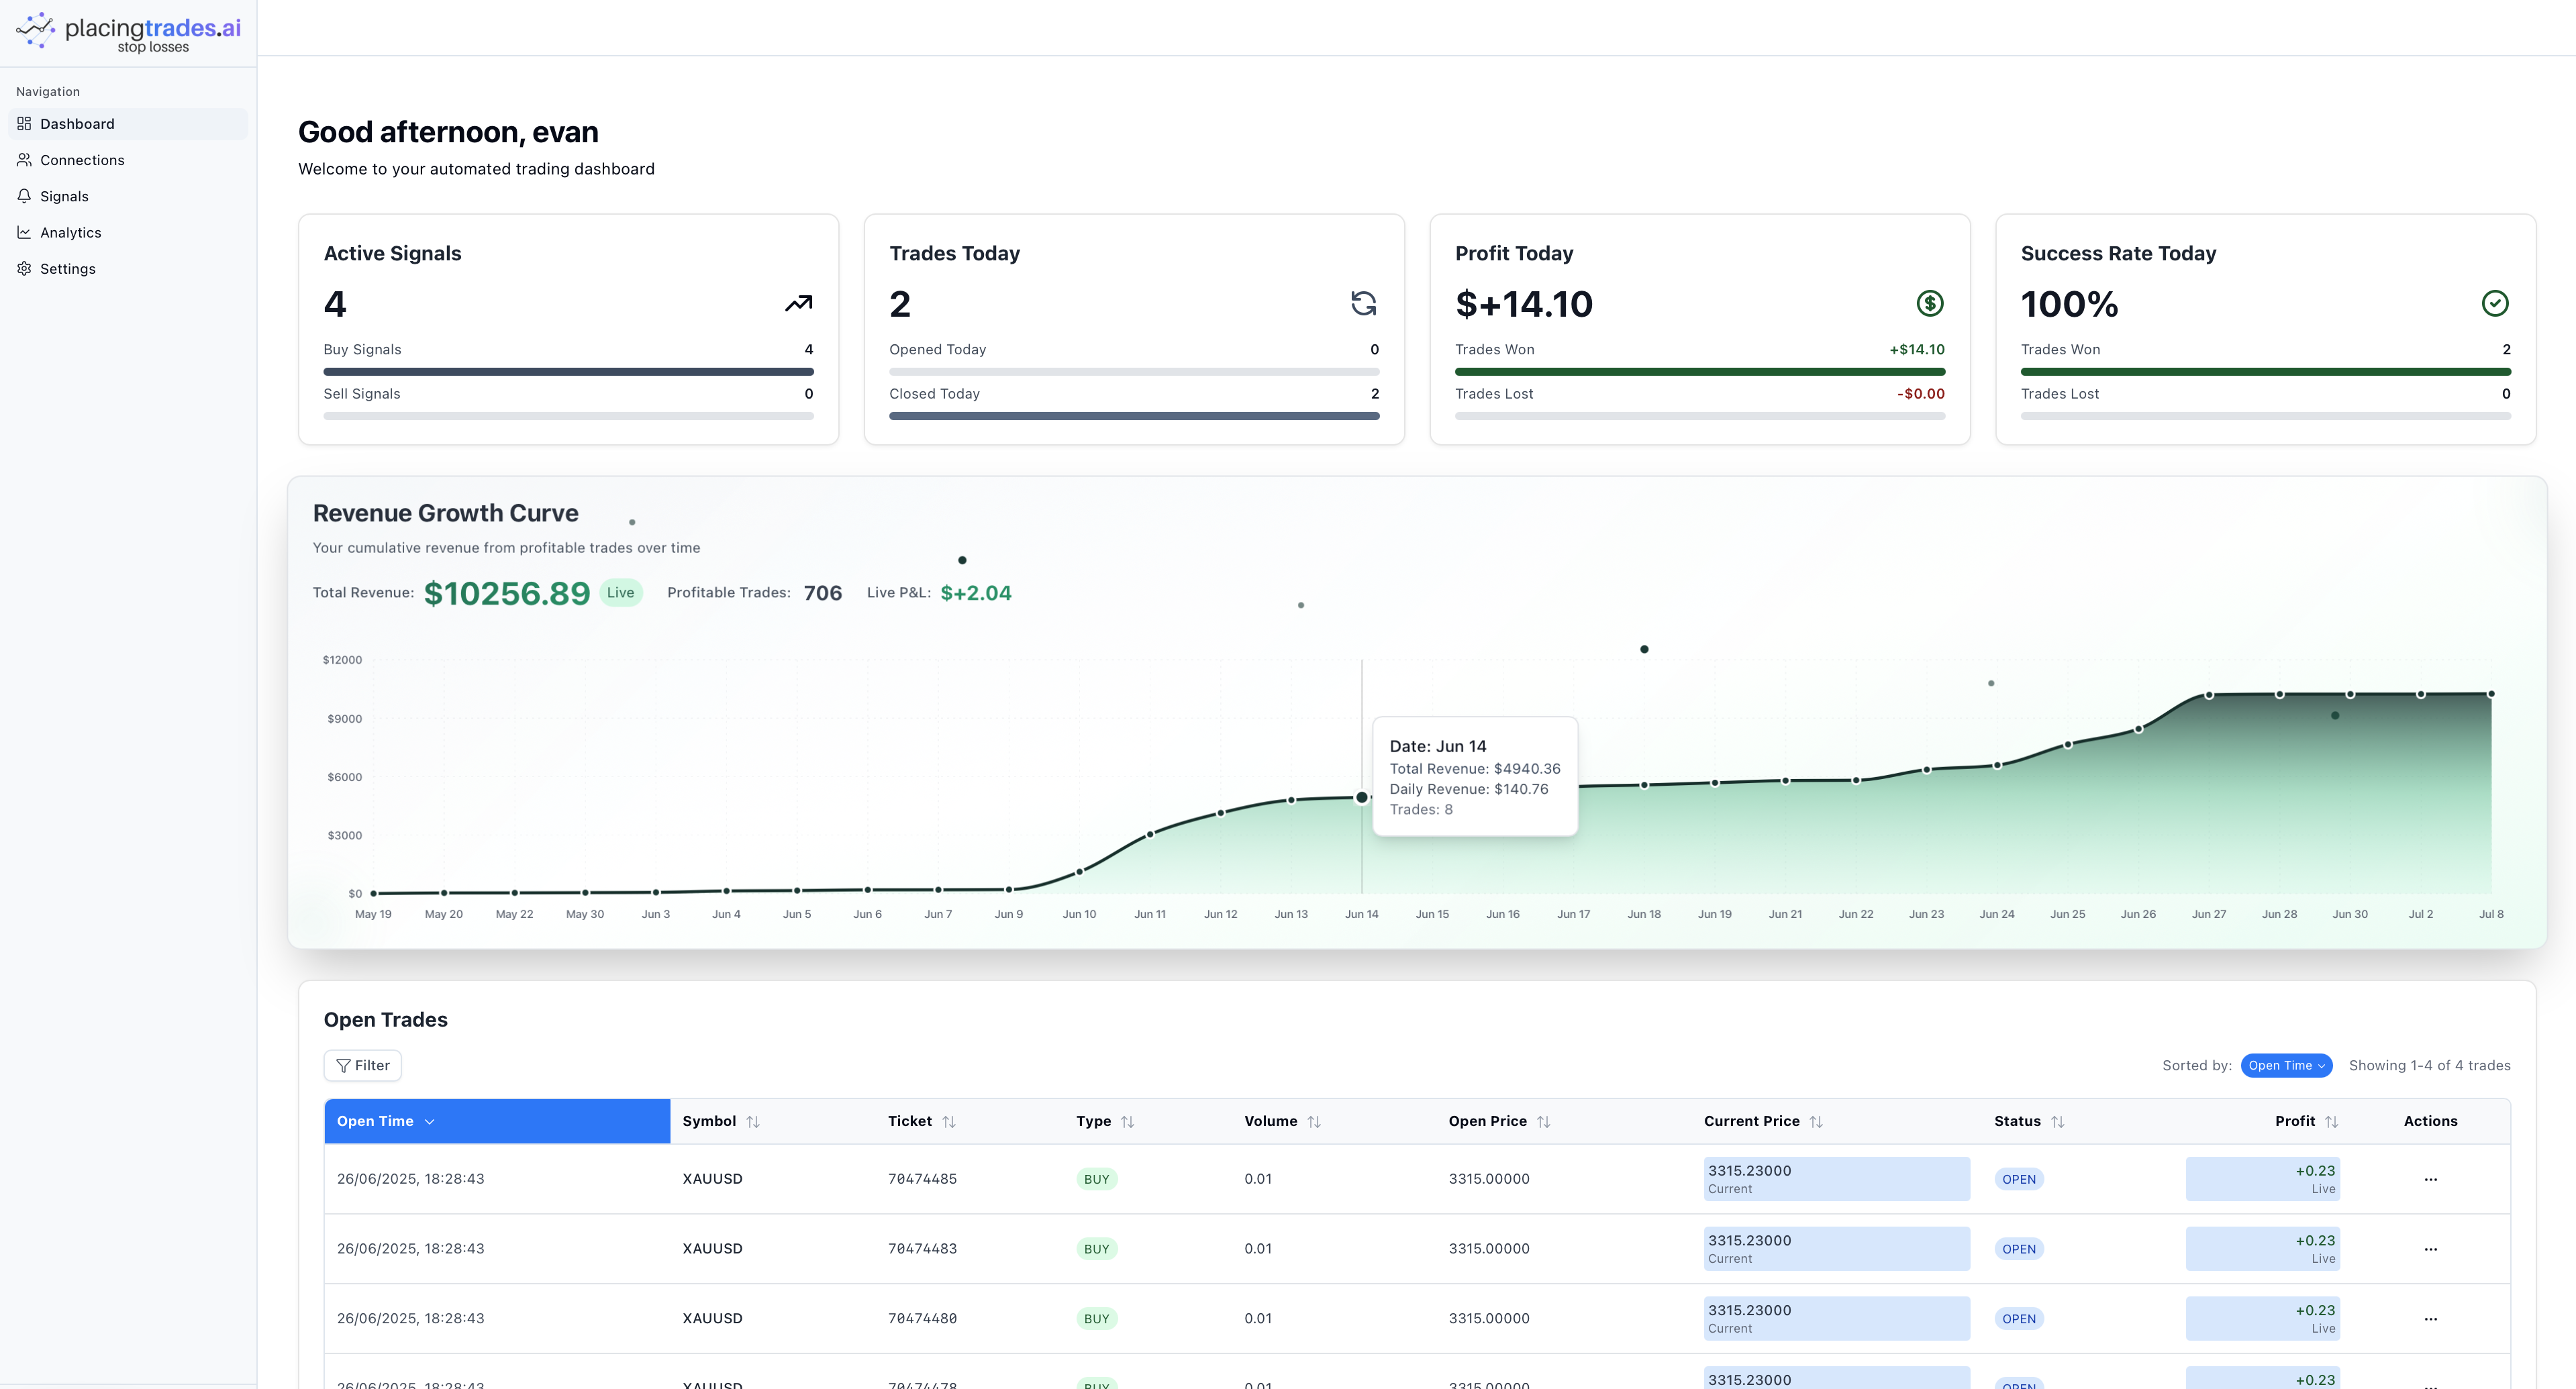Open Settings from sidebar
This screenshot has width=2576, height=1389.
tap(128, 268)
